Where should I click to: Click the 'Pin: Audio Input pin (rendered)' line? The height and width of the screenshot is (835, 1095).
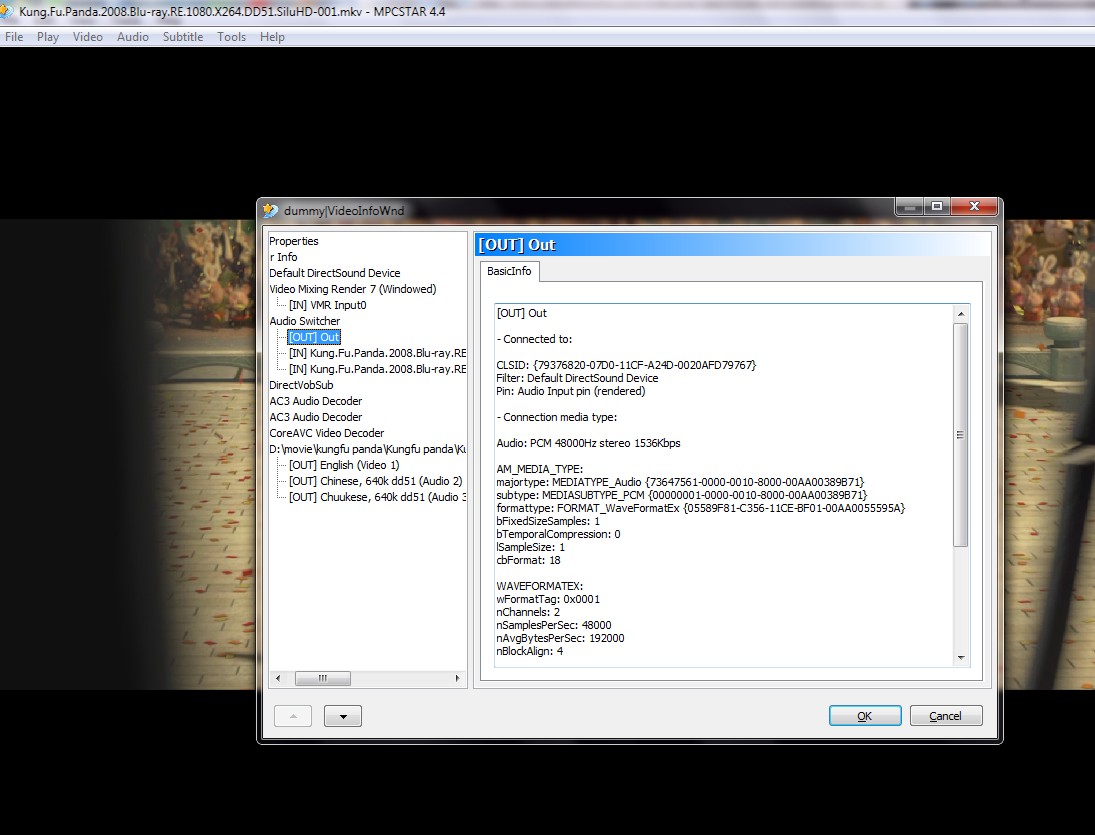coord(571,392)
